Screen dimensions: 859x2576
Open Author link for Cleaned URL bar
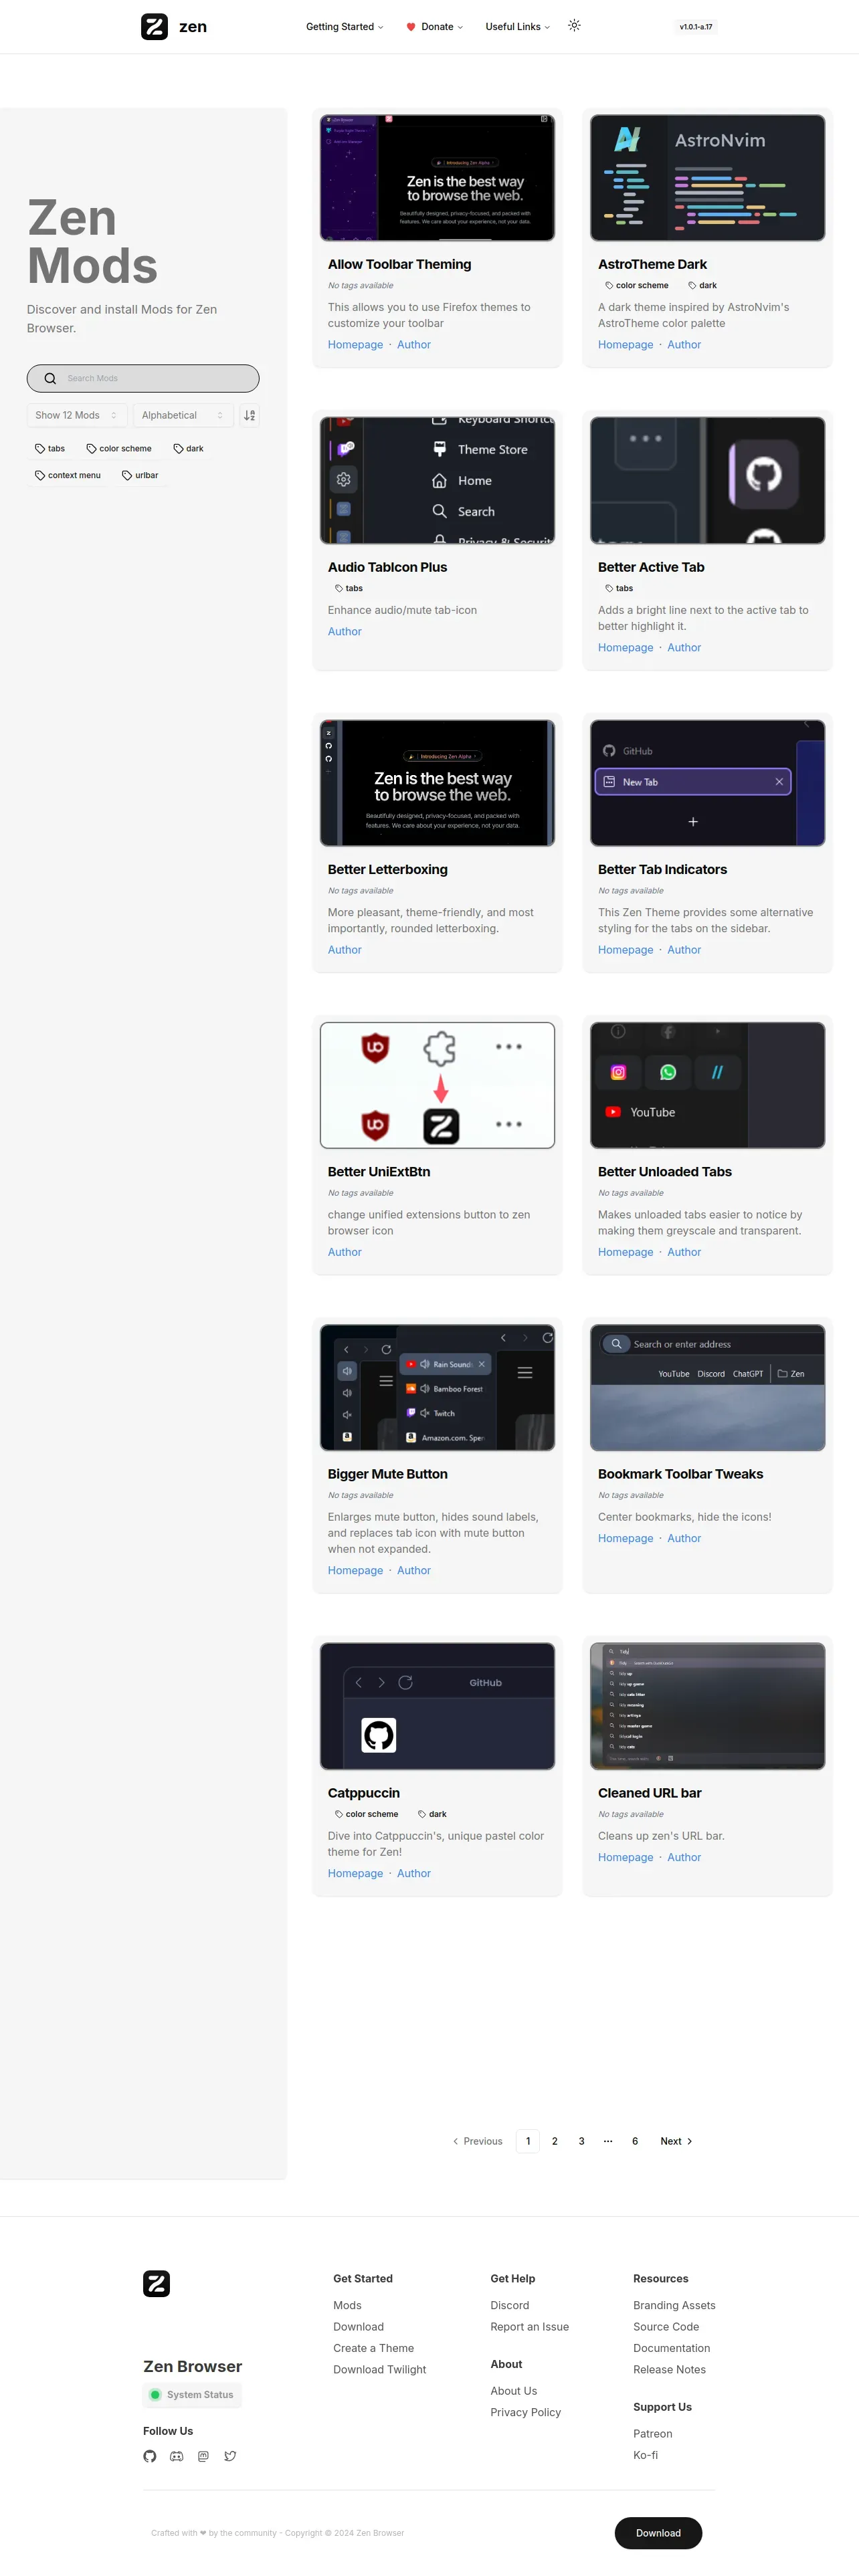[x=684, y=1857]
